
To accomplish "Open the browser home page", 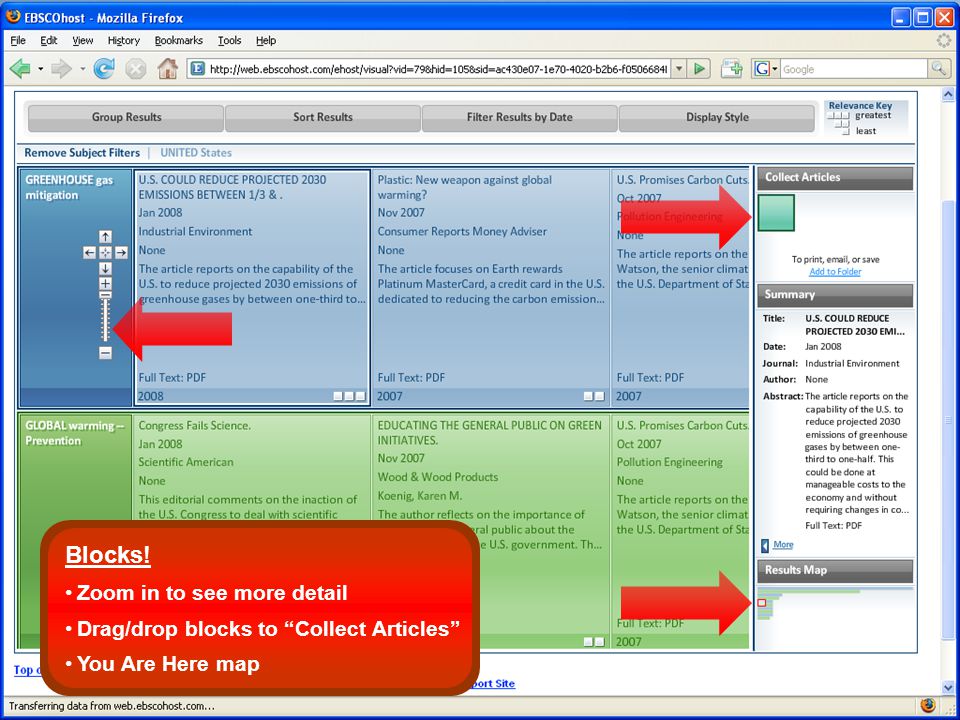I will pos(168,69).
